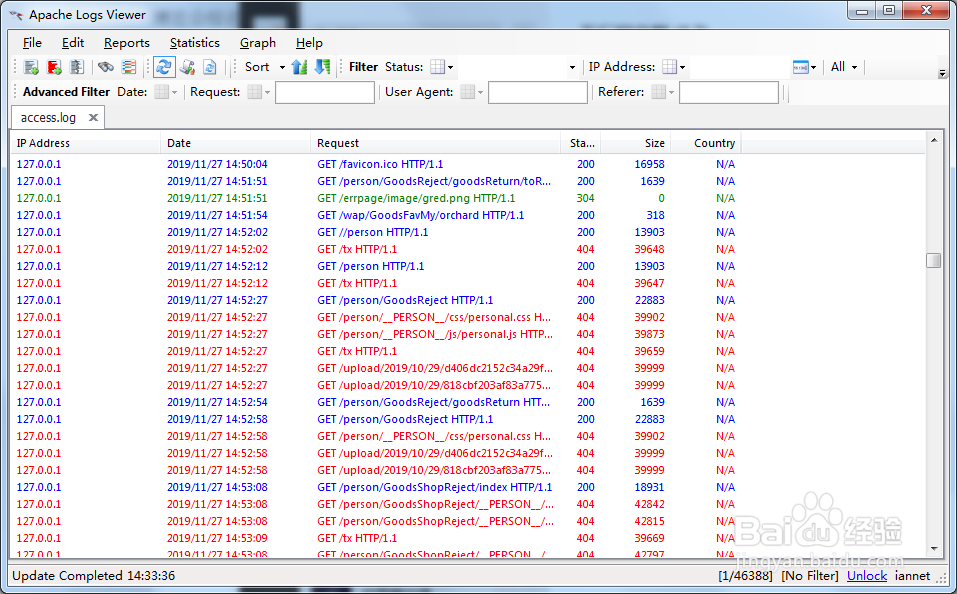The width and height of the screenshot is (957, 594).
Task: Open a new log file
Action: click(x=33, y=66)
